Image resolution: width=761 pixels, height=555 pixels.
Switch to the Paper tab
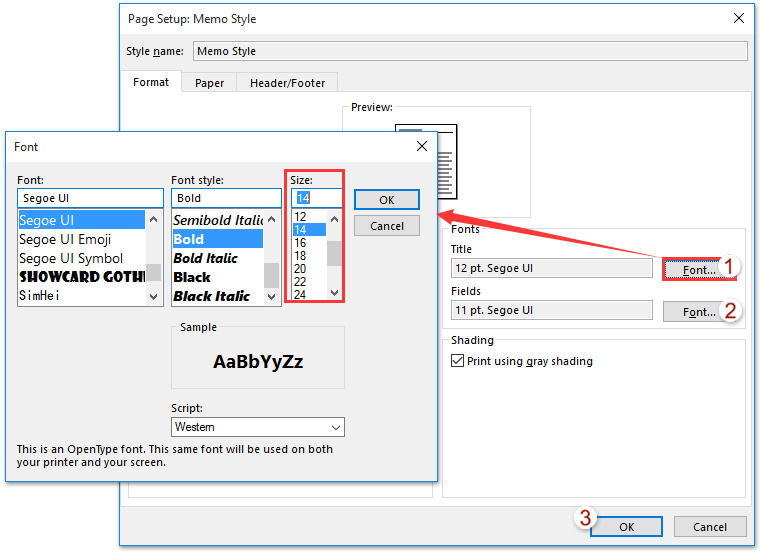point(209,83)
